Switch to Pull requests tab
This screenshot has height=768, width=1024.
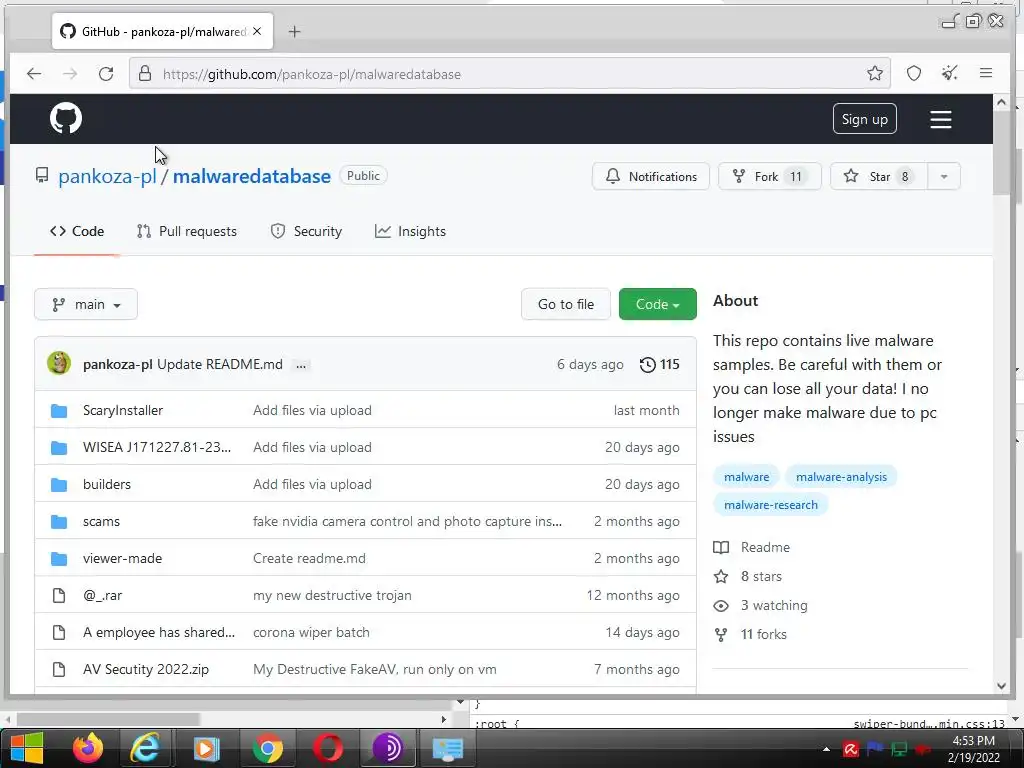pos(187,231)
